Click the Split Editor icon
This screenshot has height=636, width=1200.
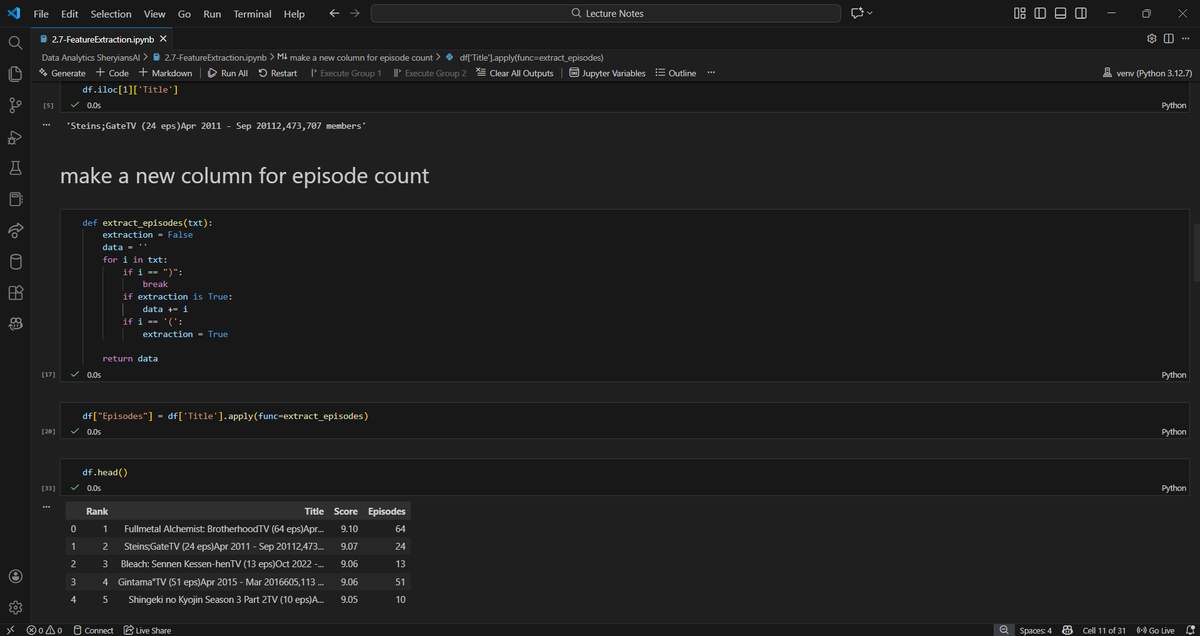click(1169, 38)
